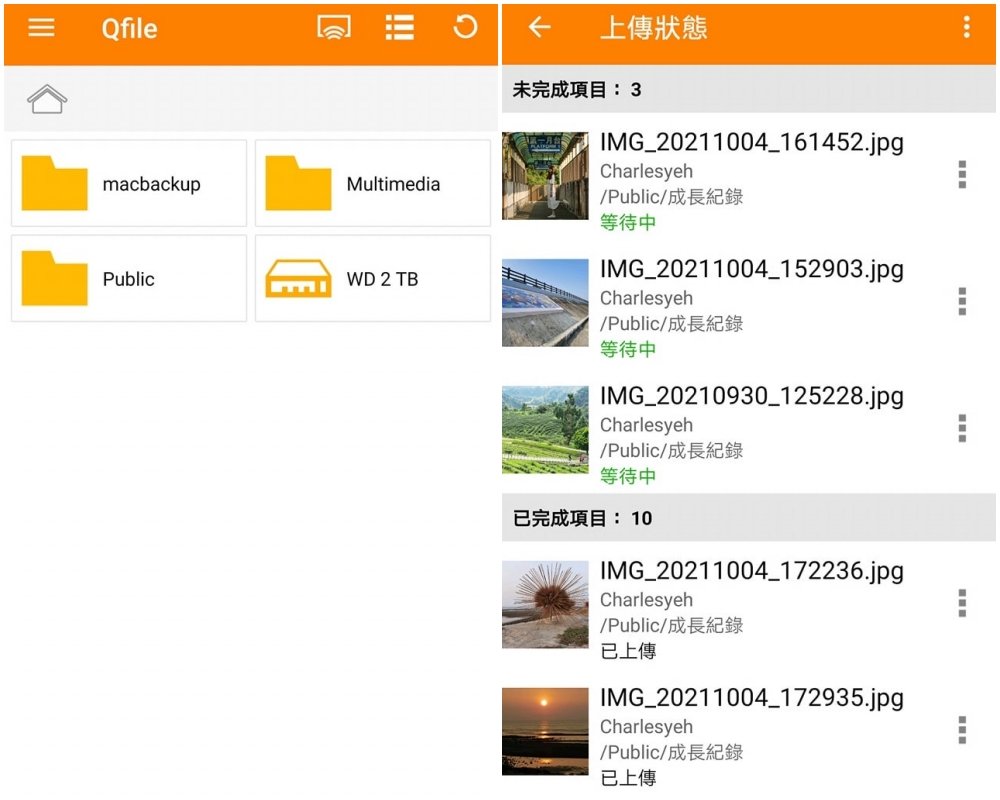The height and width of the screenshot is (800, 1000).
Task: Open the Public folder
Action: coord(129,279)
